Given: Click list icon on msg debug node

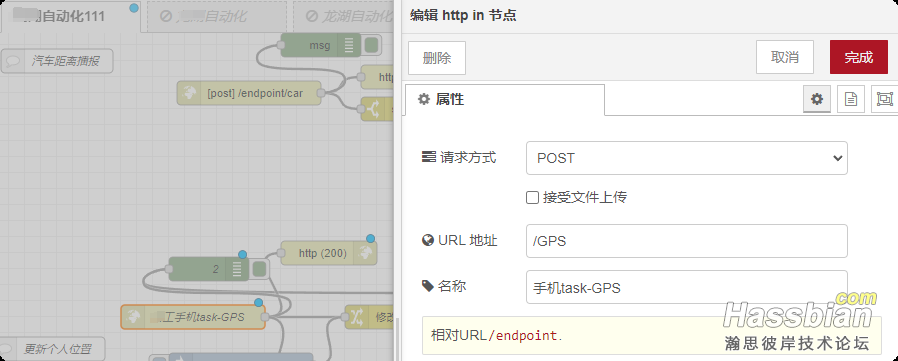Looking at the screenshot, I should 349,45.
